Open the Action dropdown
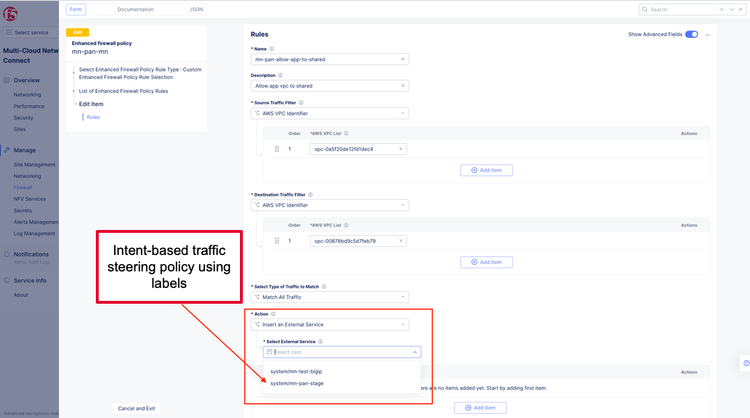This screenshot has width=750, height=418. tap(330, 325)
